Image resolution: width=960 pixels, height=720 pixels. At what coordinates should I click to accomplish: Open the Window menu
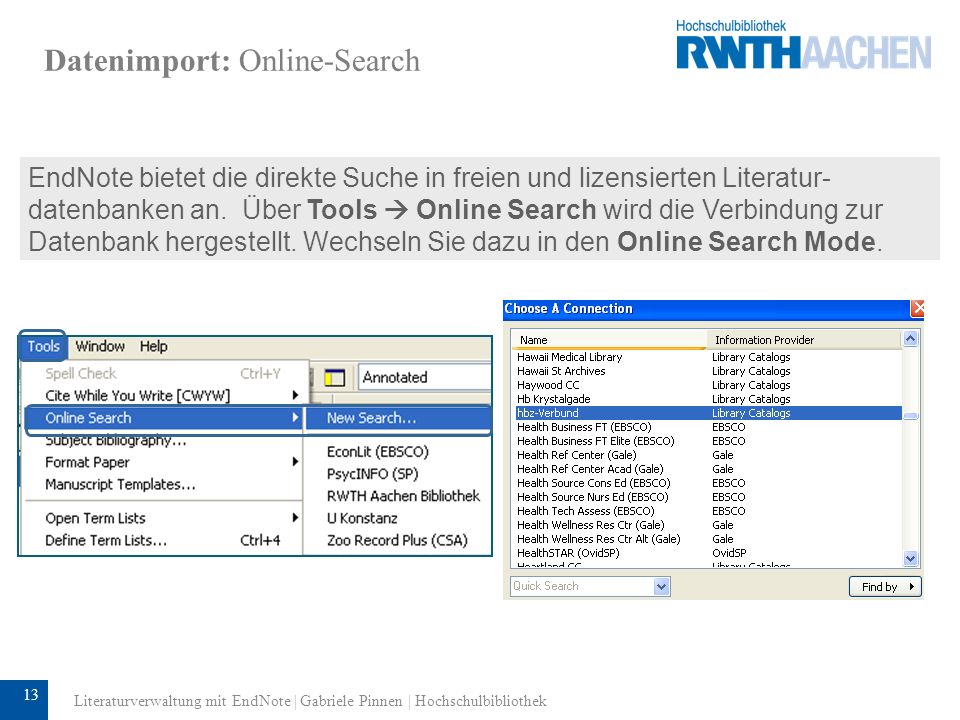[100, 347]
